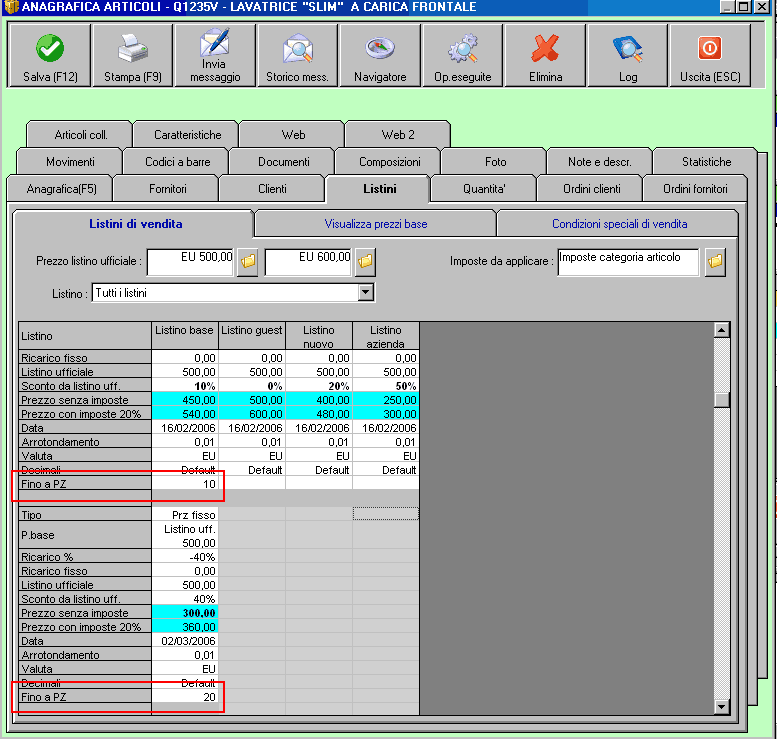Select Listini di vendita subtab
777x739 pixels.
[135, 224]
